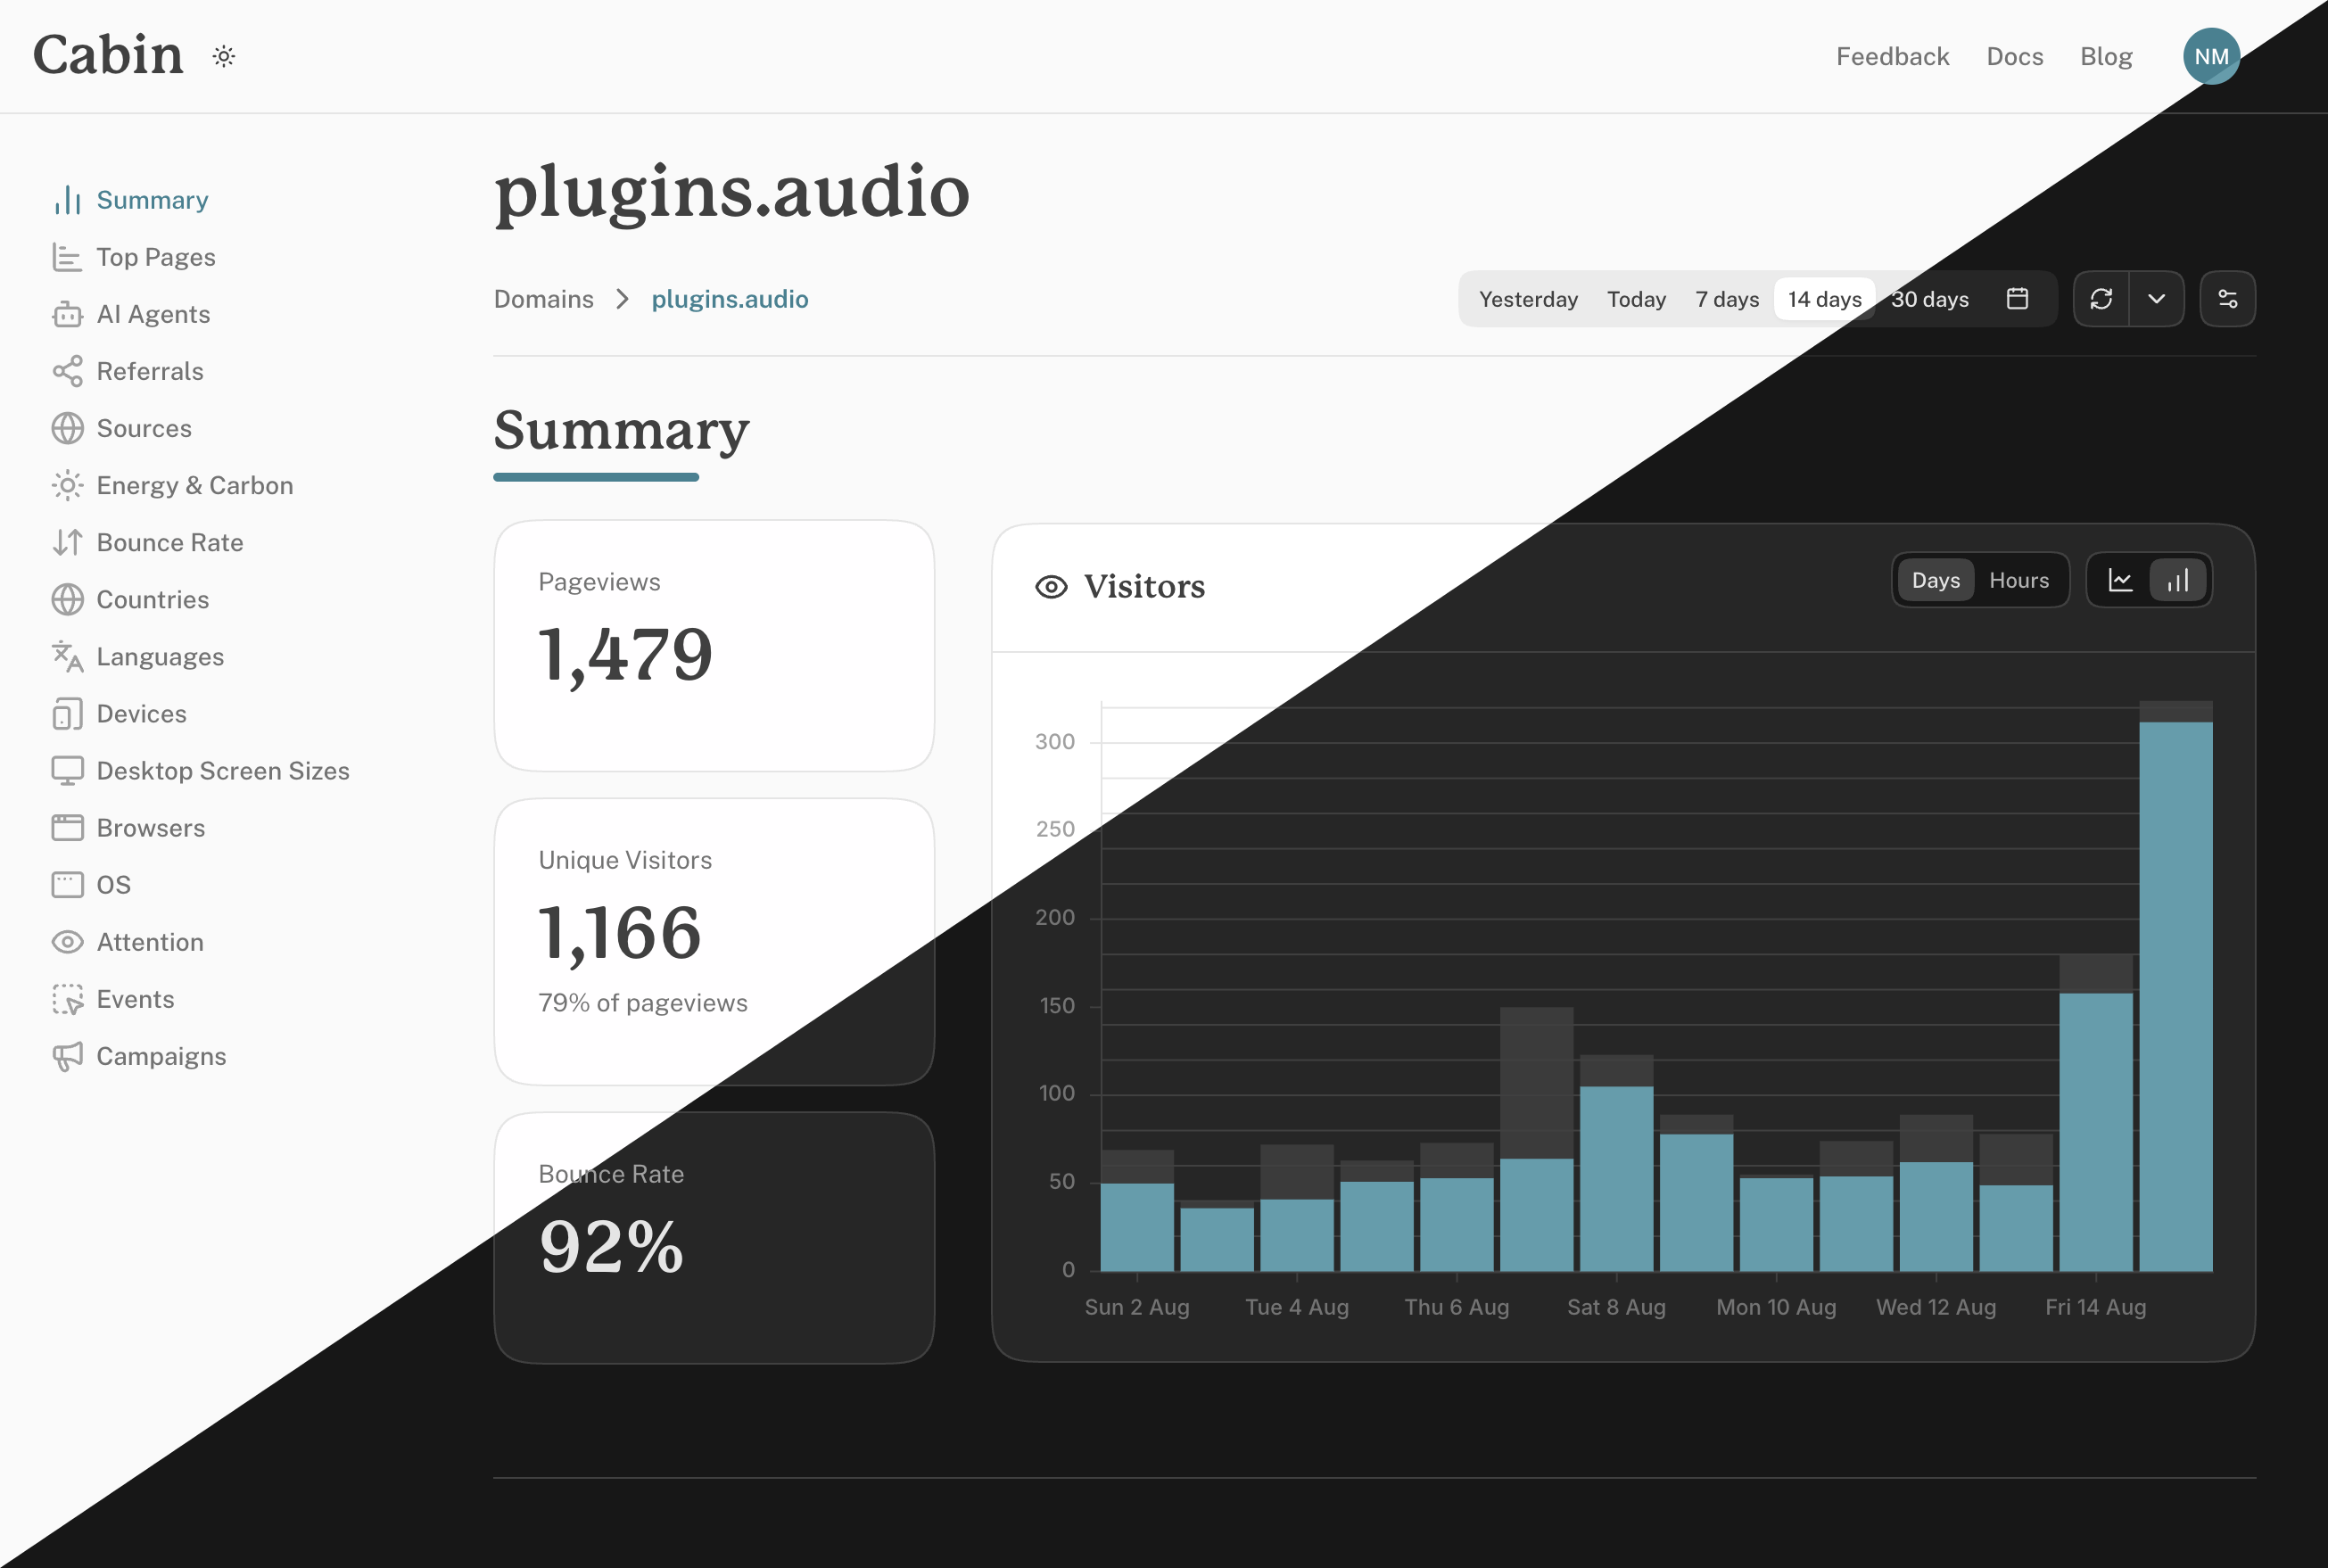Click the Mon 10 Aug chart bar
Screen dimensions: 2328x1568
click(1776, 1224)
